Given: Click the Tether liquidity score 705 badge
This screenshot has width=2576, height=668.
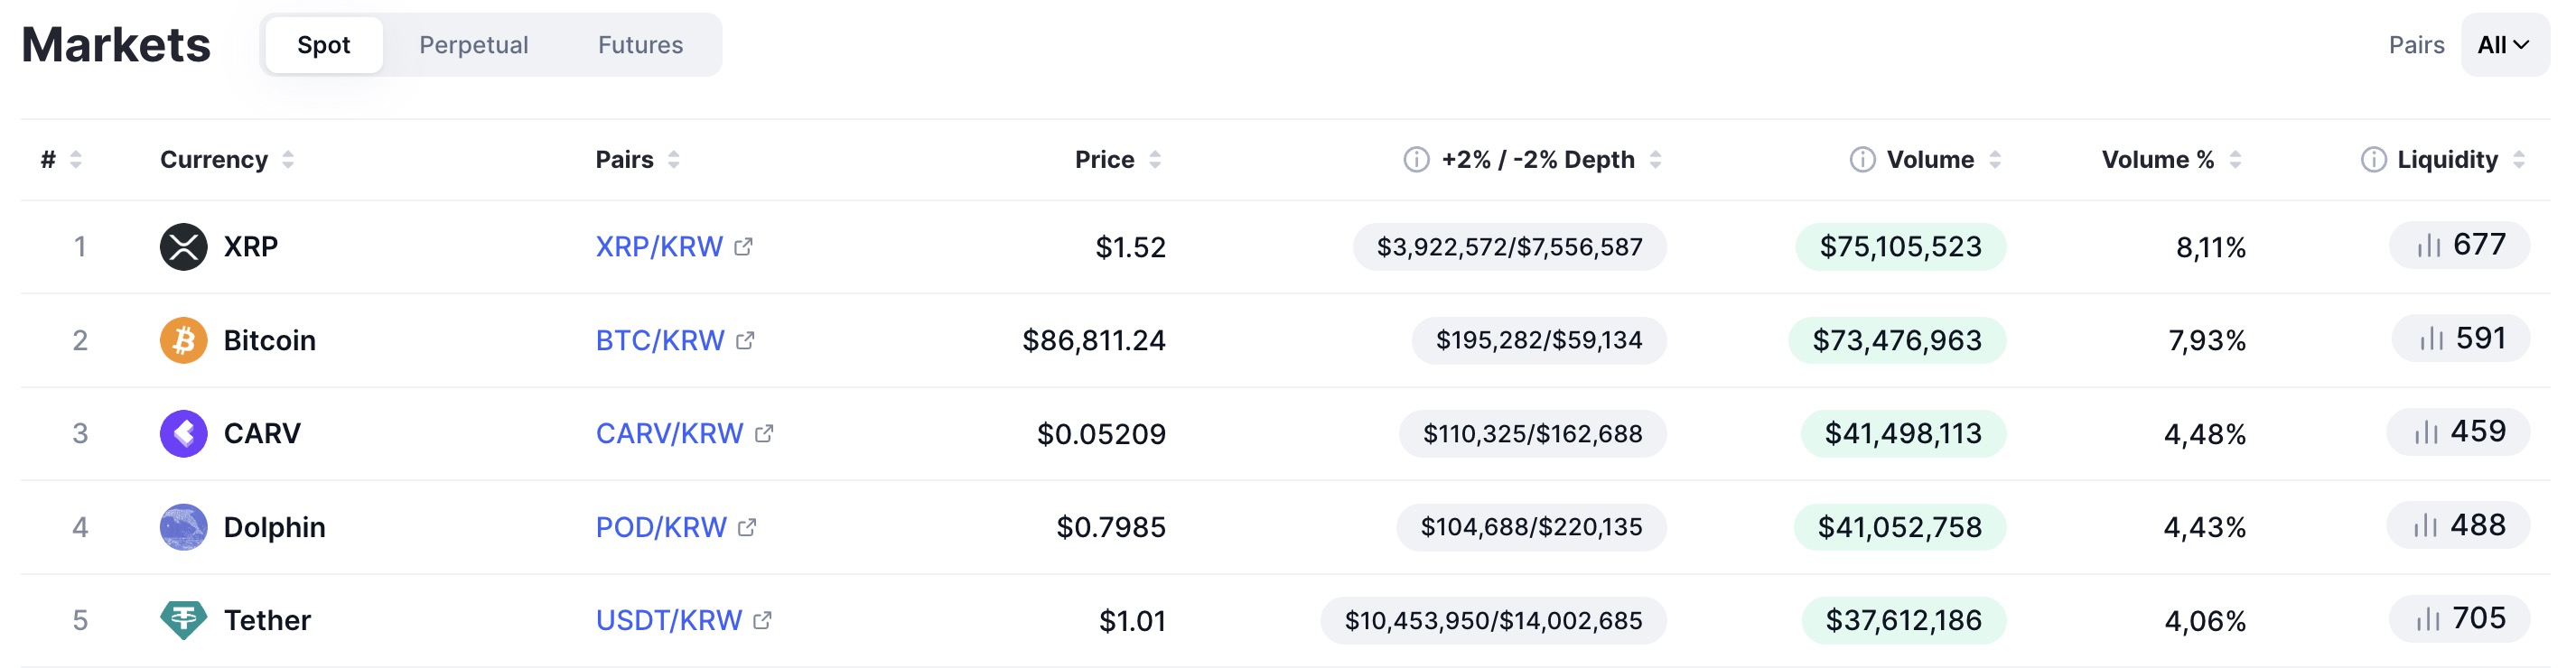Looking at the screenshot, I should tap(2459, 619).
